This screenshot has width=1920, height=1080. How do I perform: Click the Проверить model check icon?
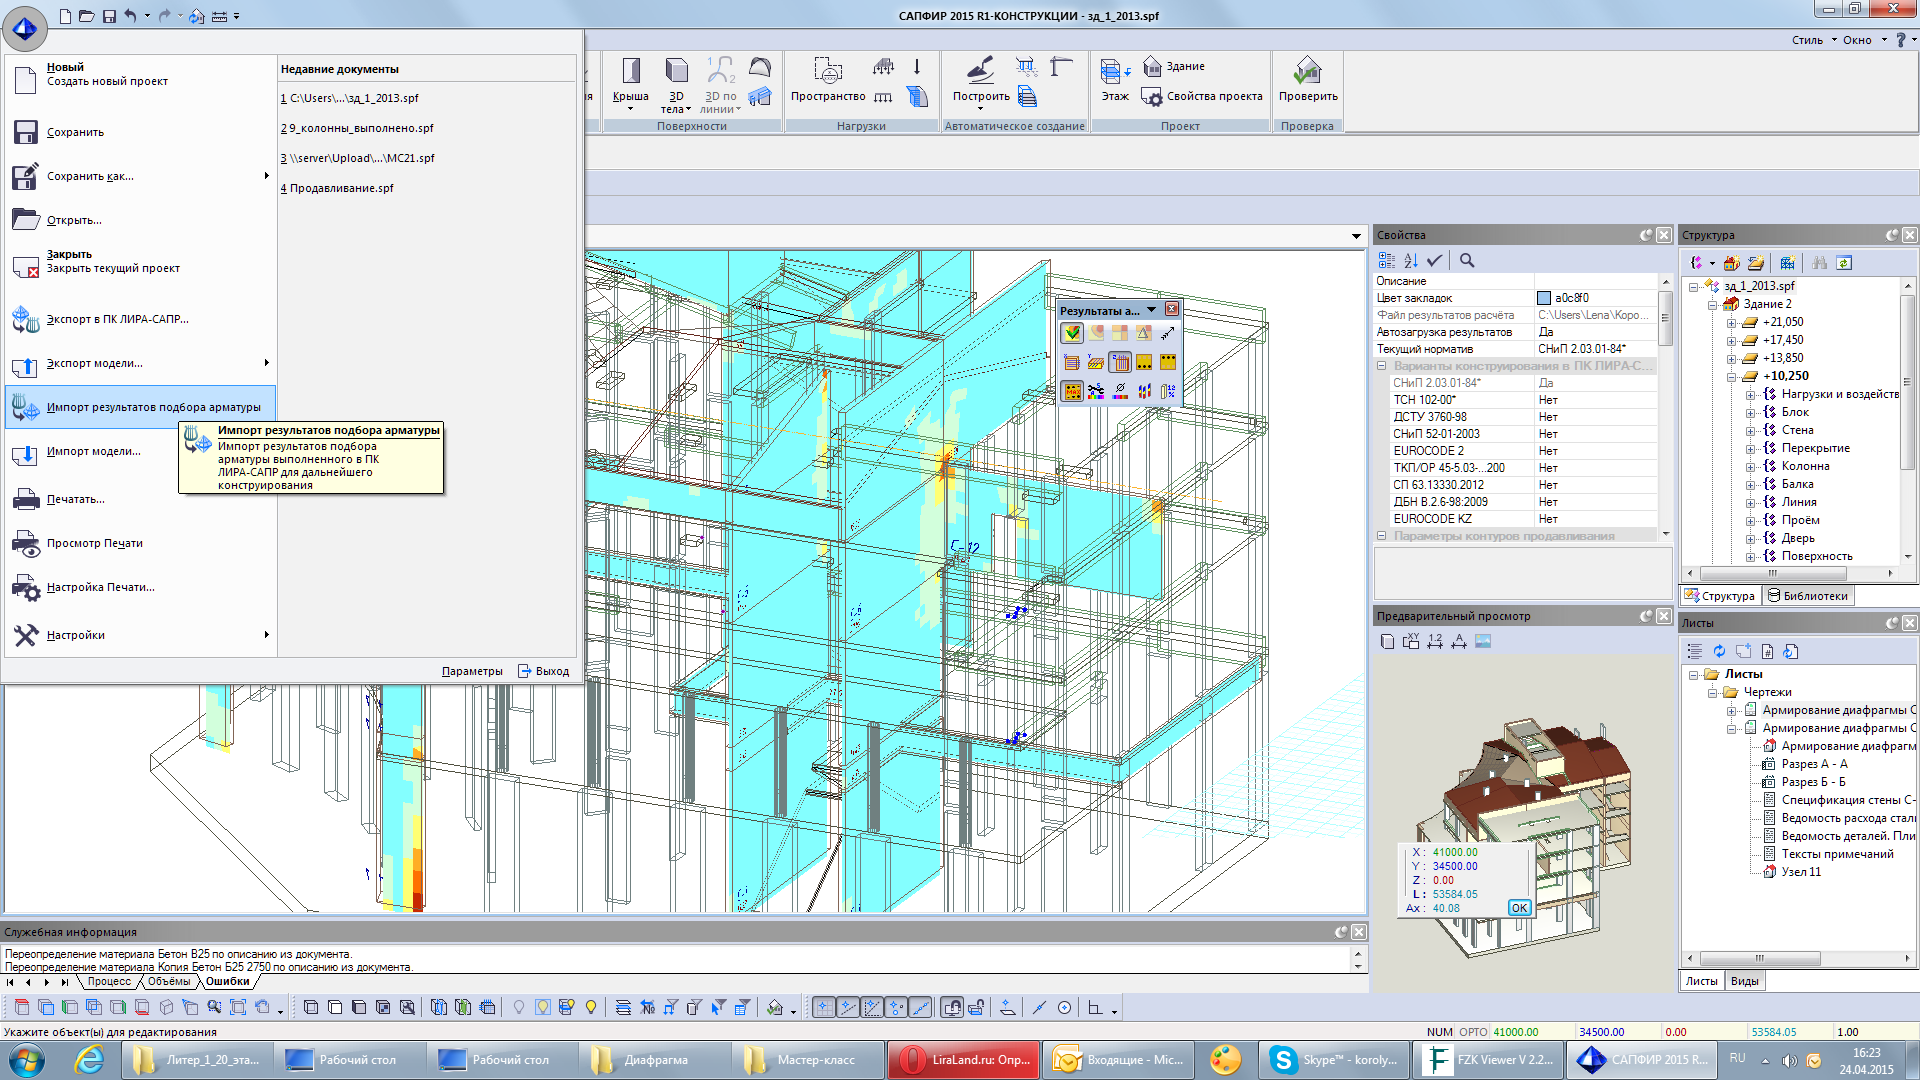[1307, 71]
